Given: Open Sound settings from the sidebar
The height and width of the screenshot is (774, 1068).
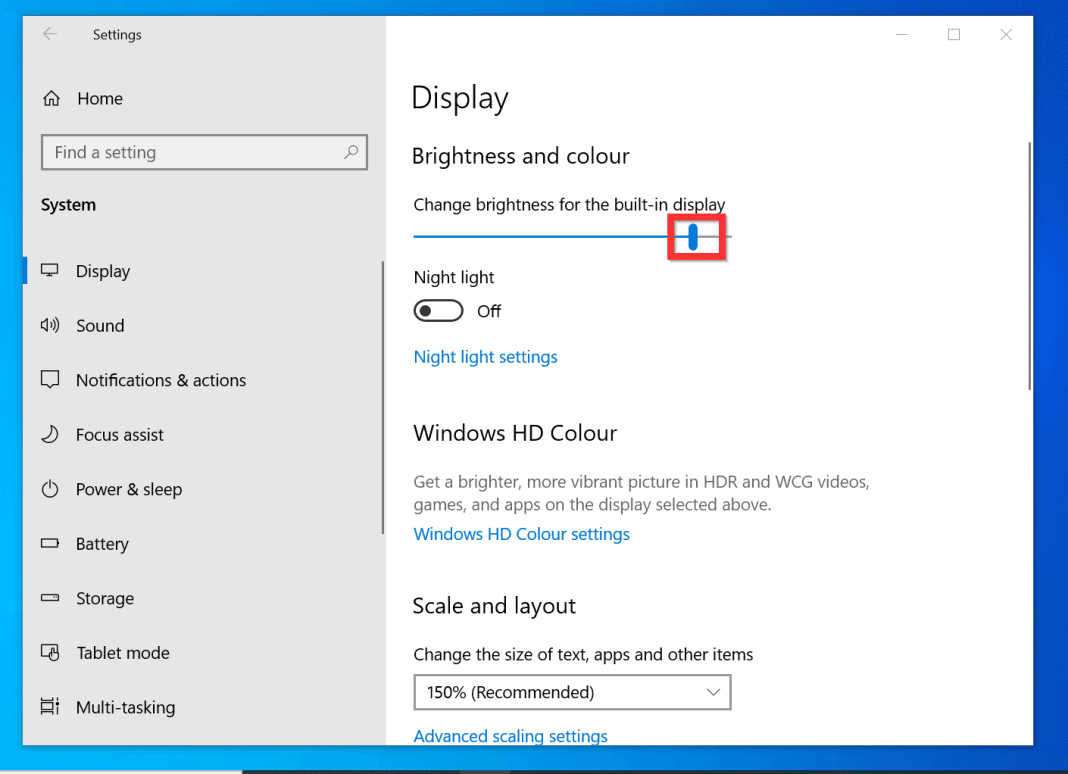Looking at the screenshot, I should (x=99, y=325).
